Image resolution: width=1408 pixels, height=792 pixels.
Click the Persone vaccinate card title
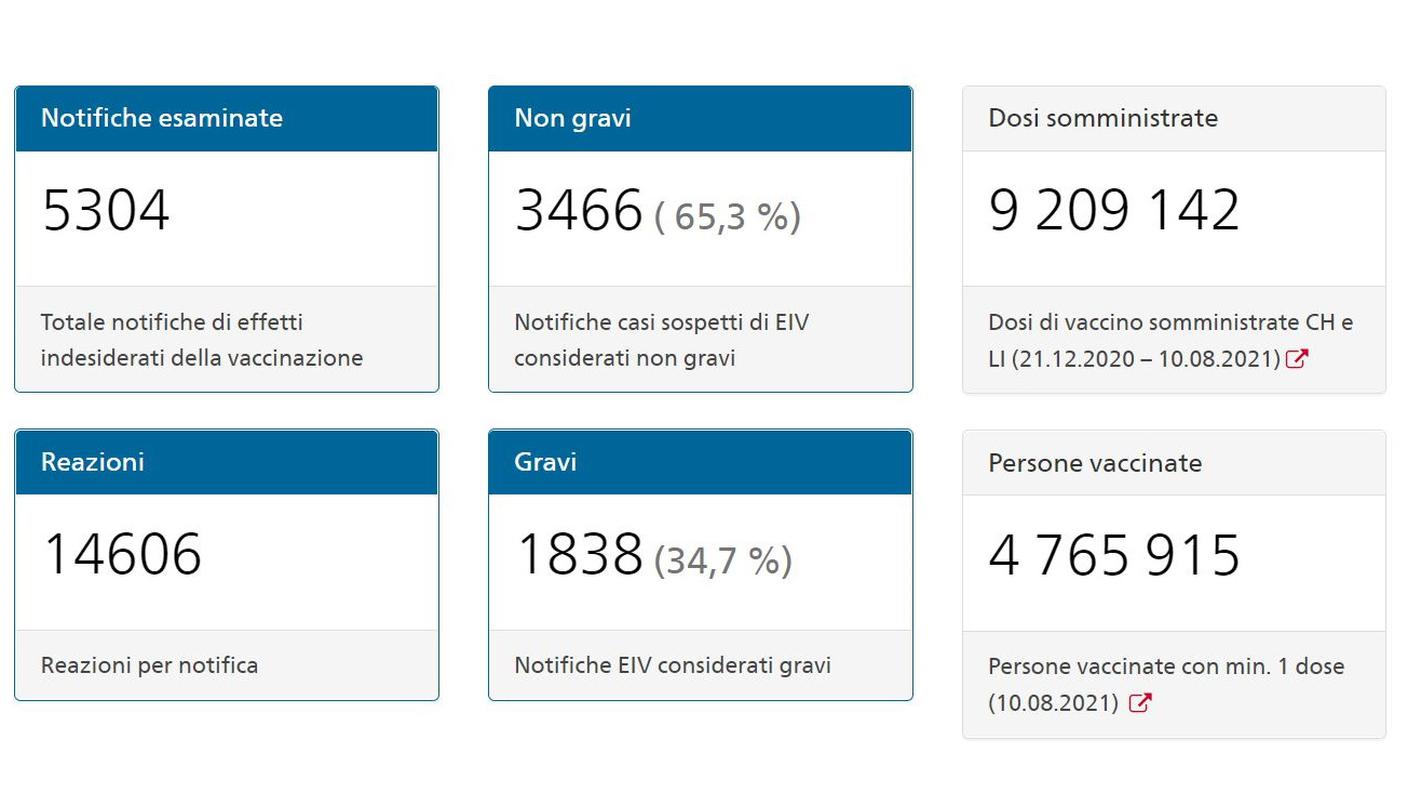point(1095,463)
